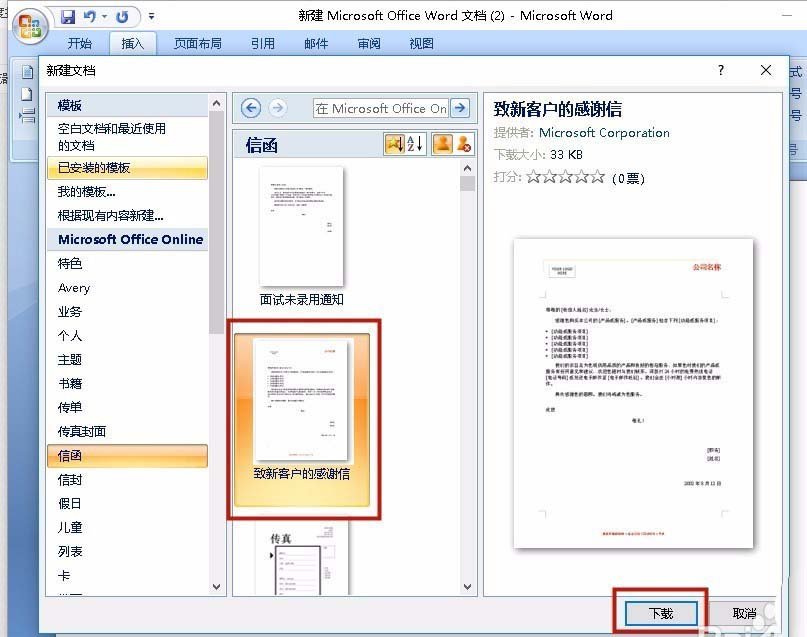Screen dimensions: 807x637
Task: Select the 信函 category
Action: [128, 456]
